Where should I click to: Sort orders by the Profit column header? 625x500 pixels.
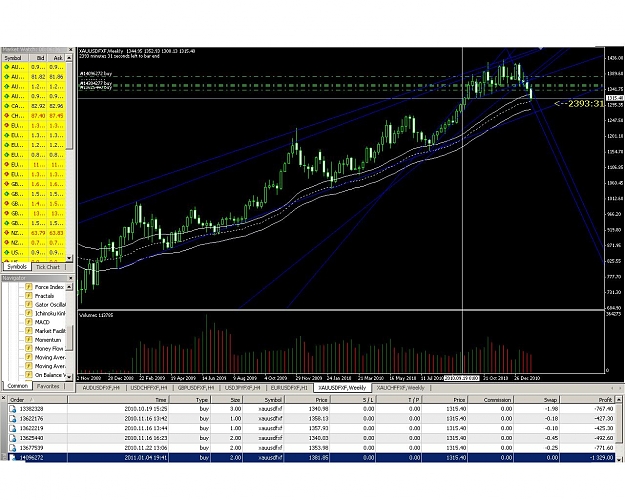click(588, 400)
